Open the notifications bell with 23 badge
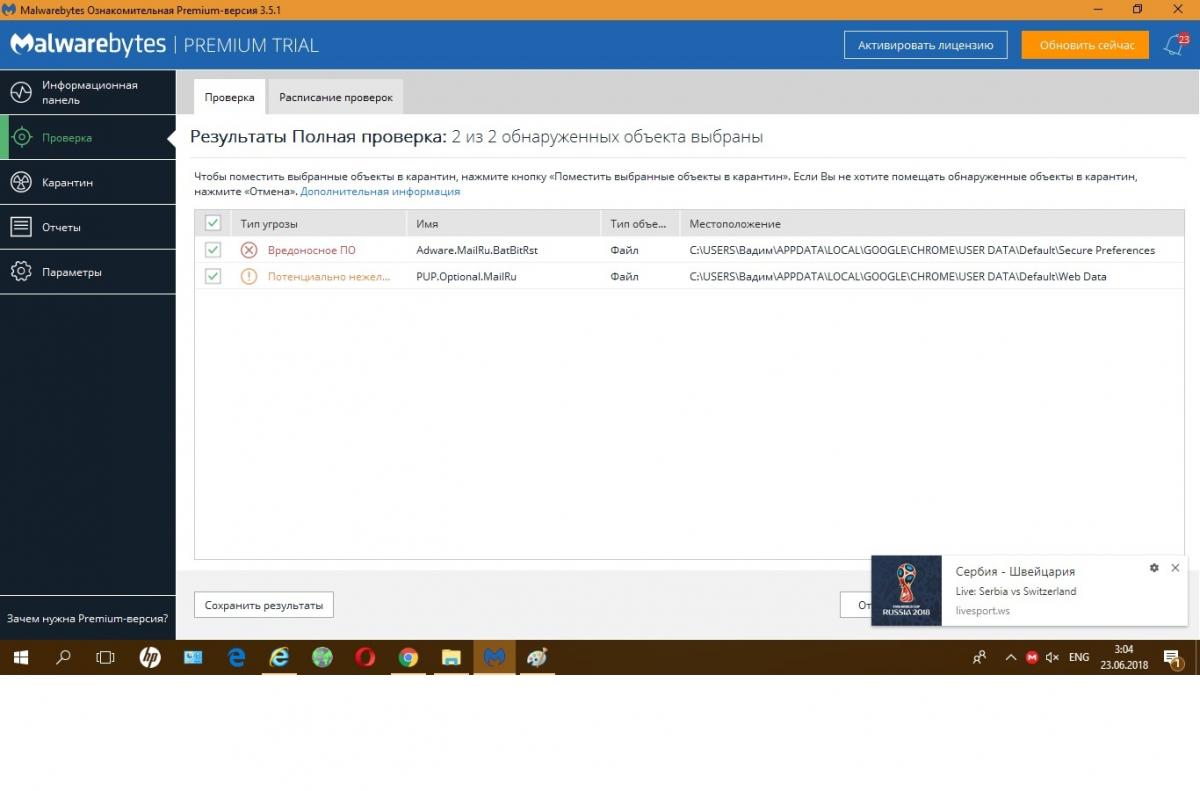The image size is (1200, 791). tap(1175, 45)
